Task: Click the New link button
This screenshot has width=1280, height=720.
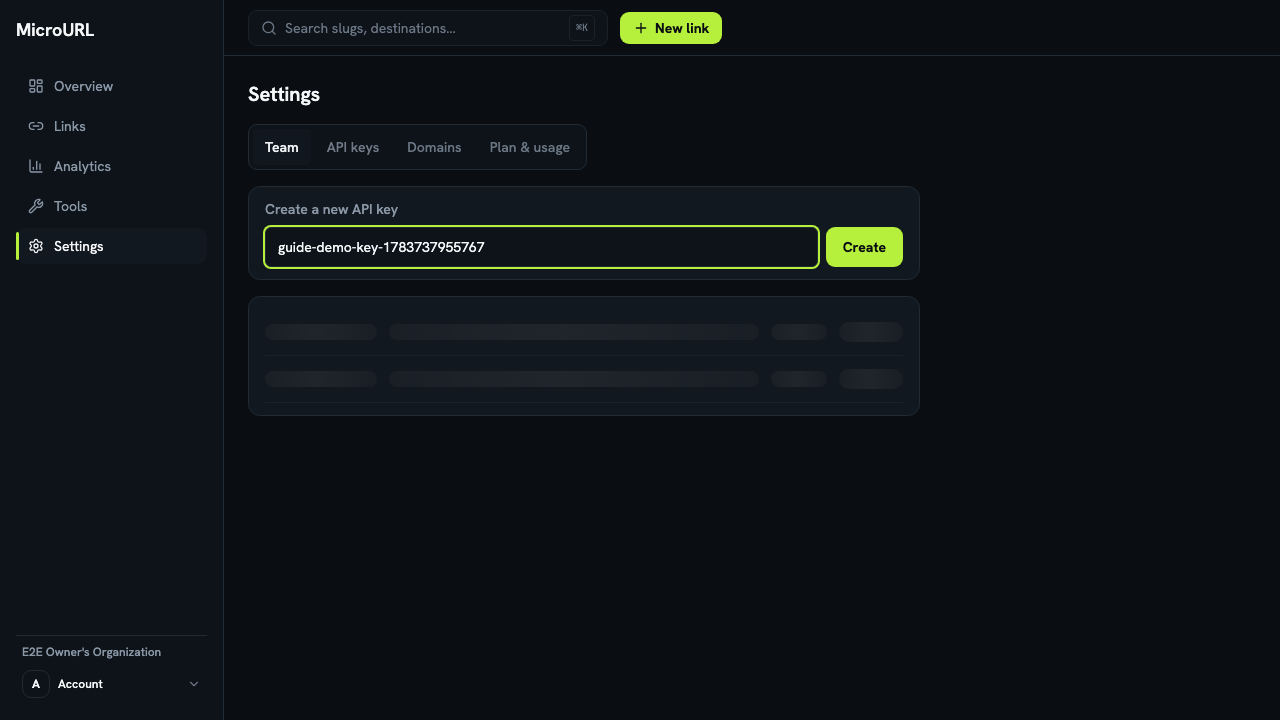Action: tap(671, 28)
